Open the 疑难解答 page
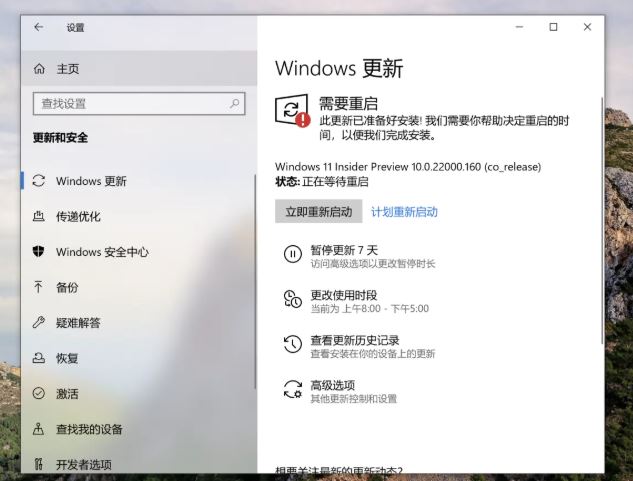 138,323
